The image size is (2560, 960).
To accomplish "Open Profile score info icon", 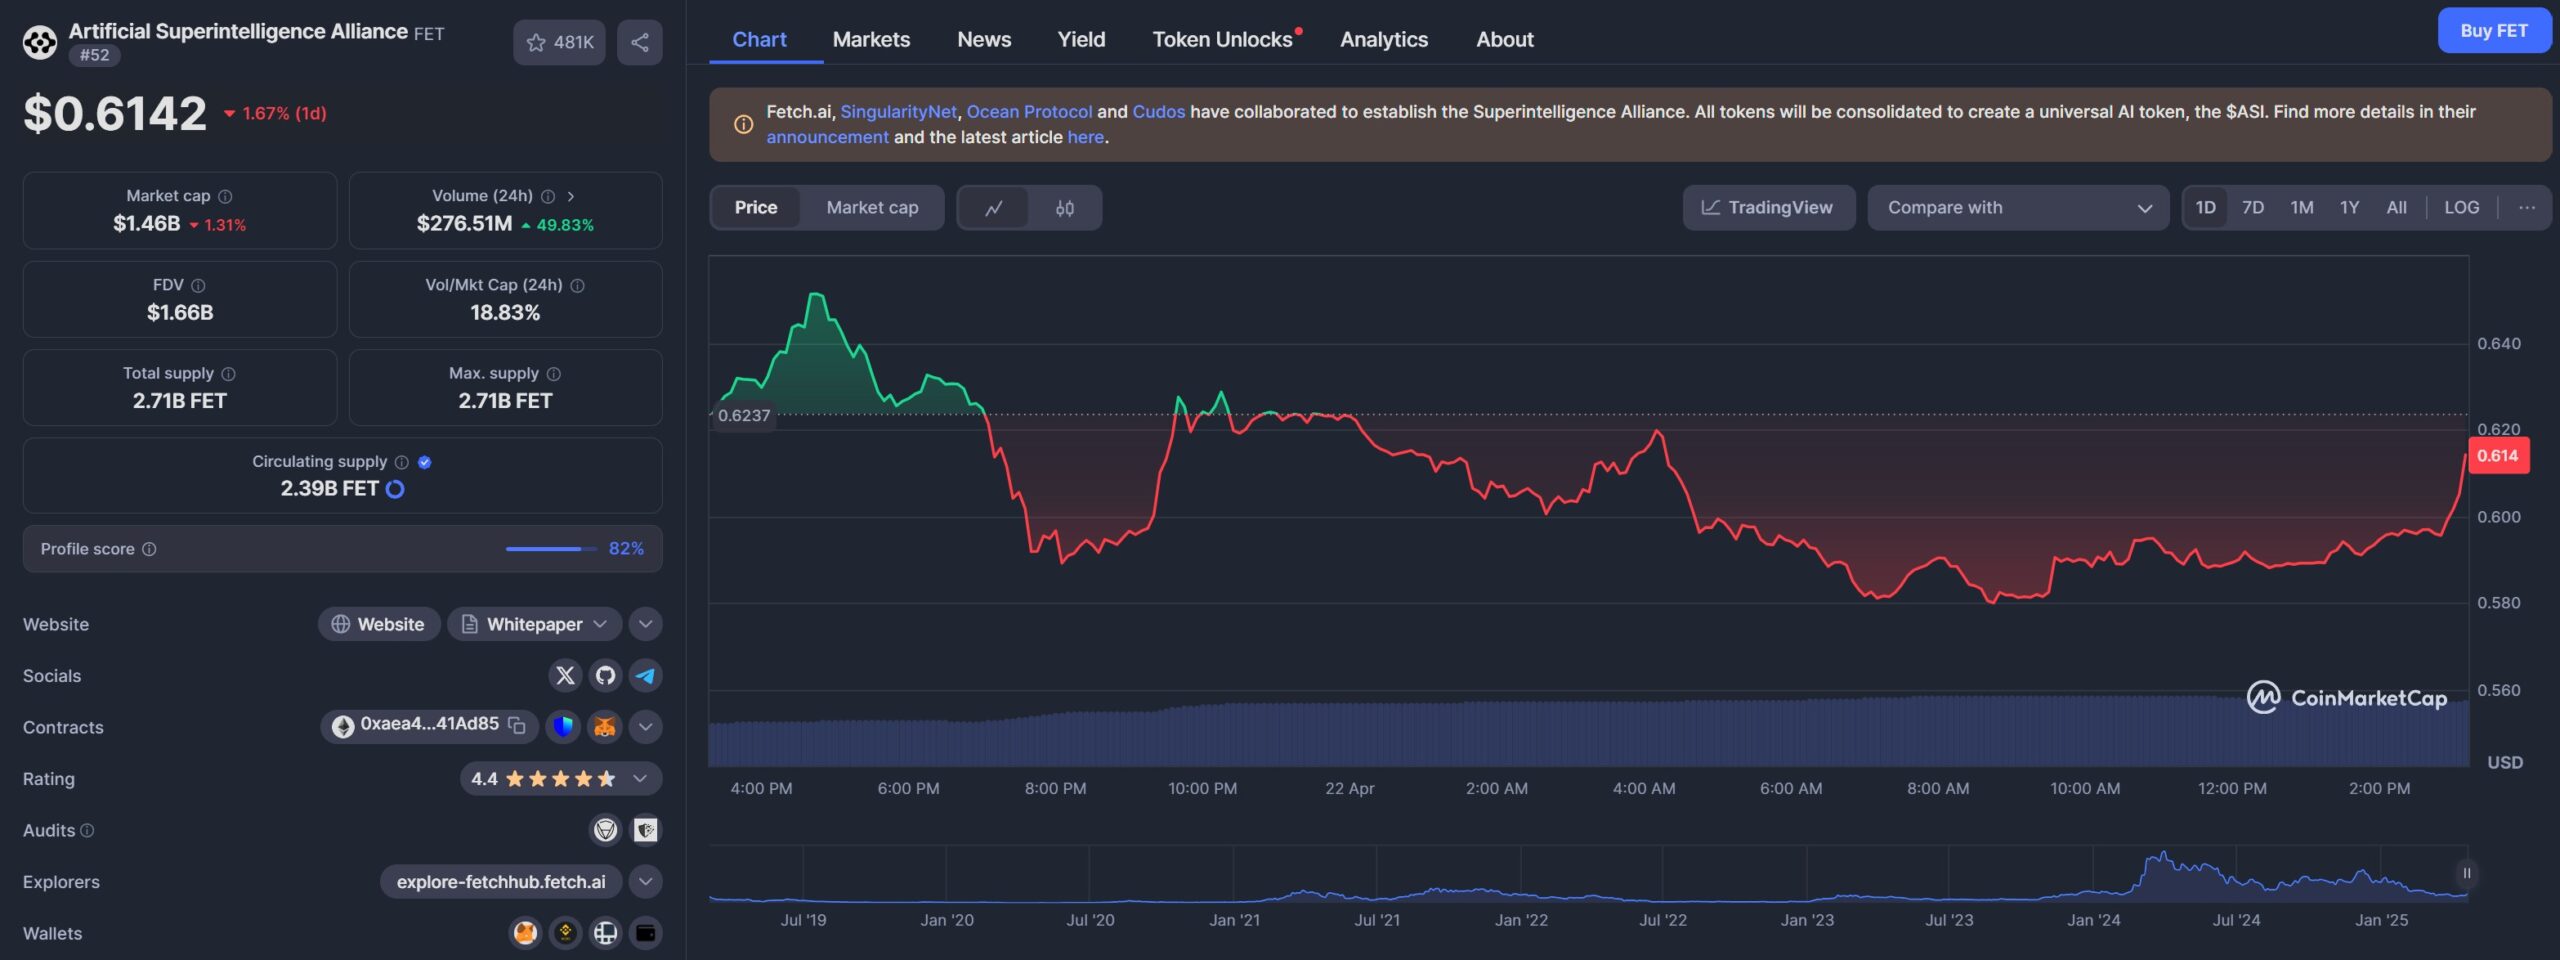I will click(149, 549).
